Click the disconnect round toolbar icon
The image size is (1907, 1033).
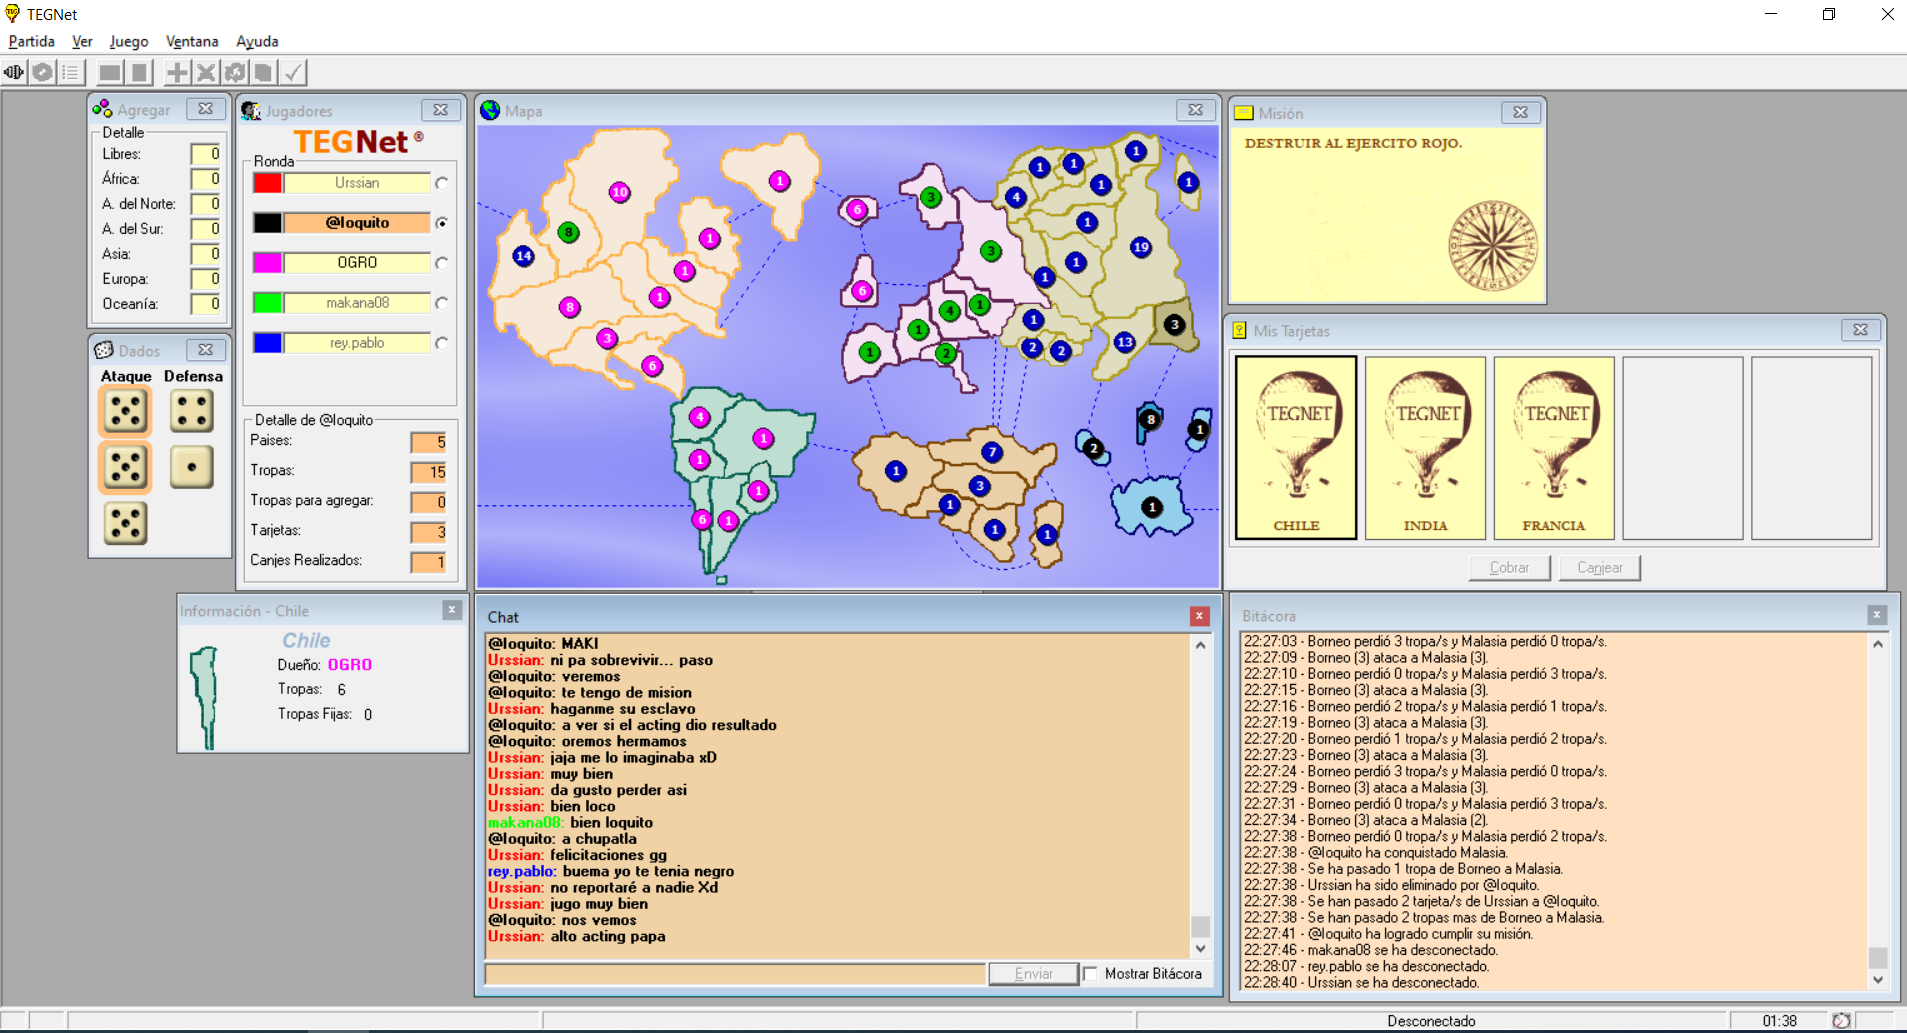(42, 72)
